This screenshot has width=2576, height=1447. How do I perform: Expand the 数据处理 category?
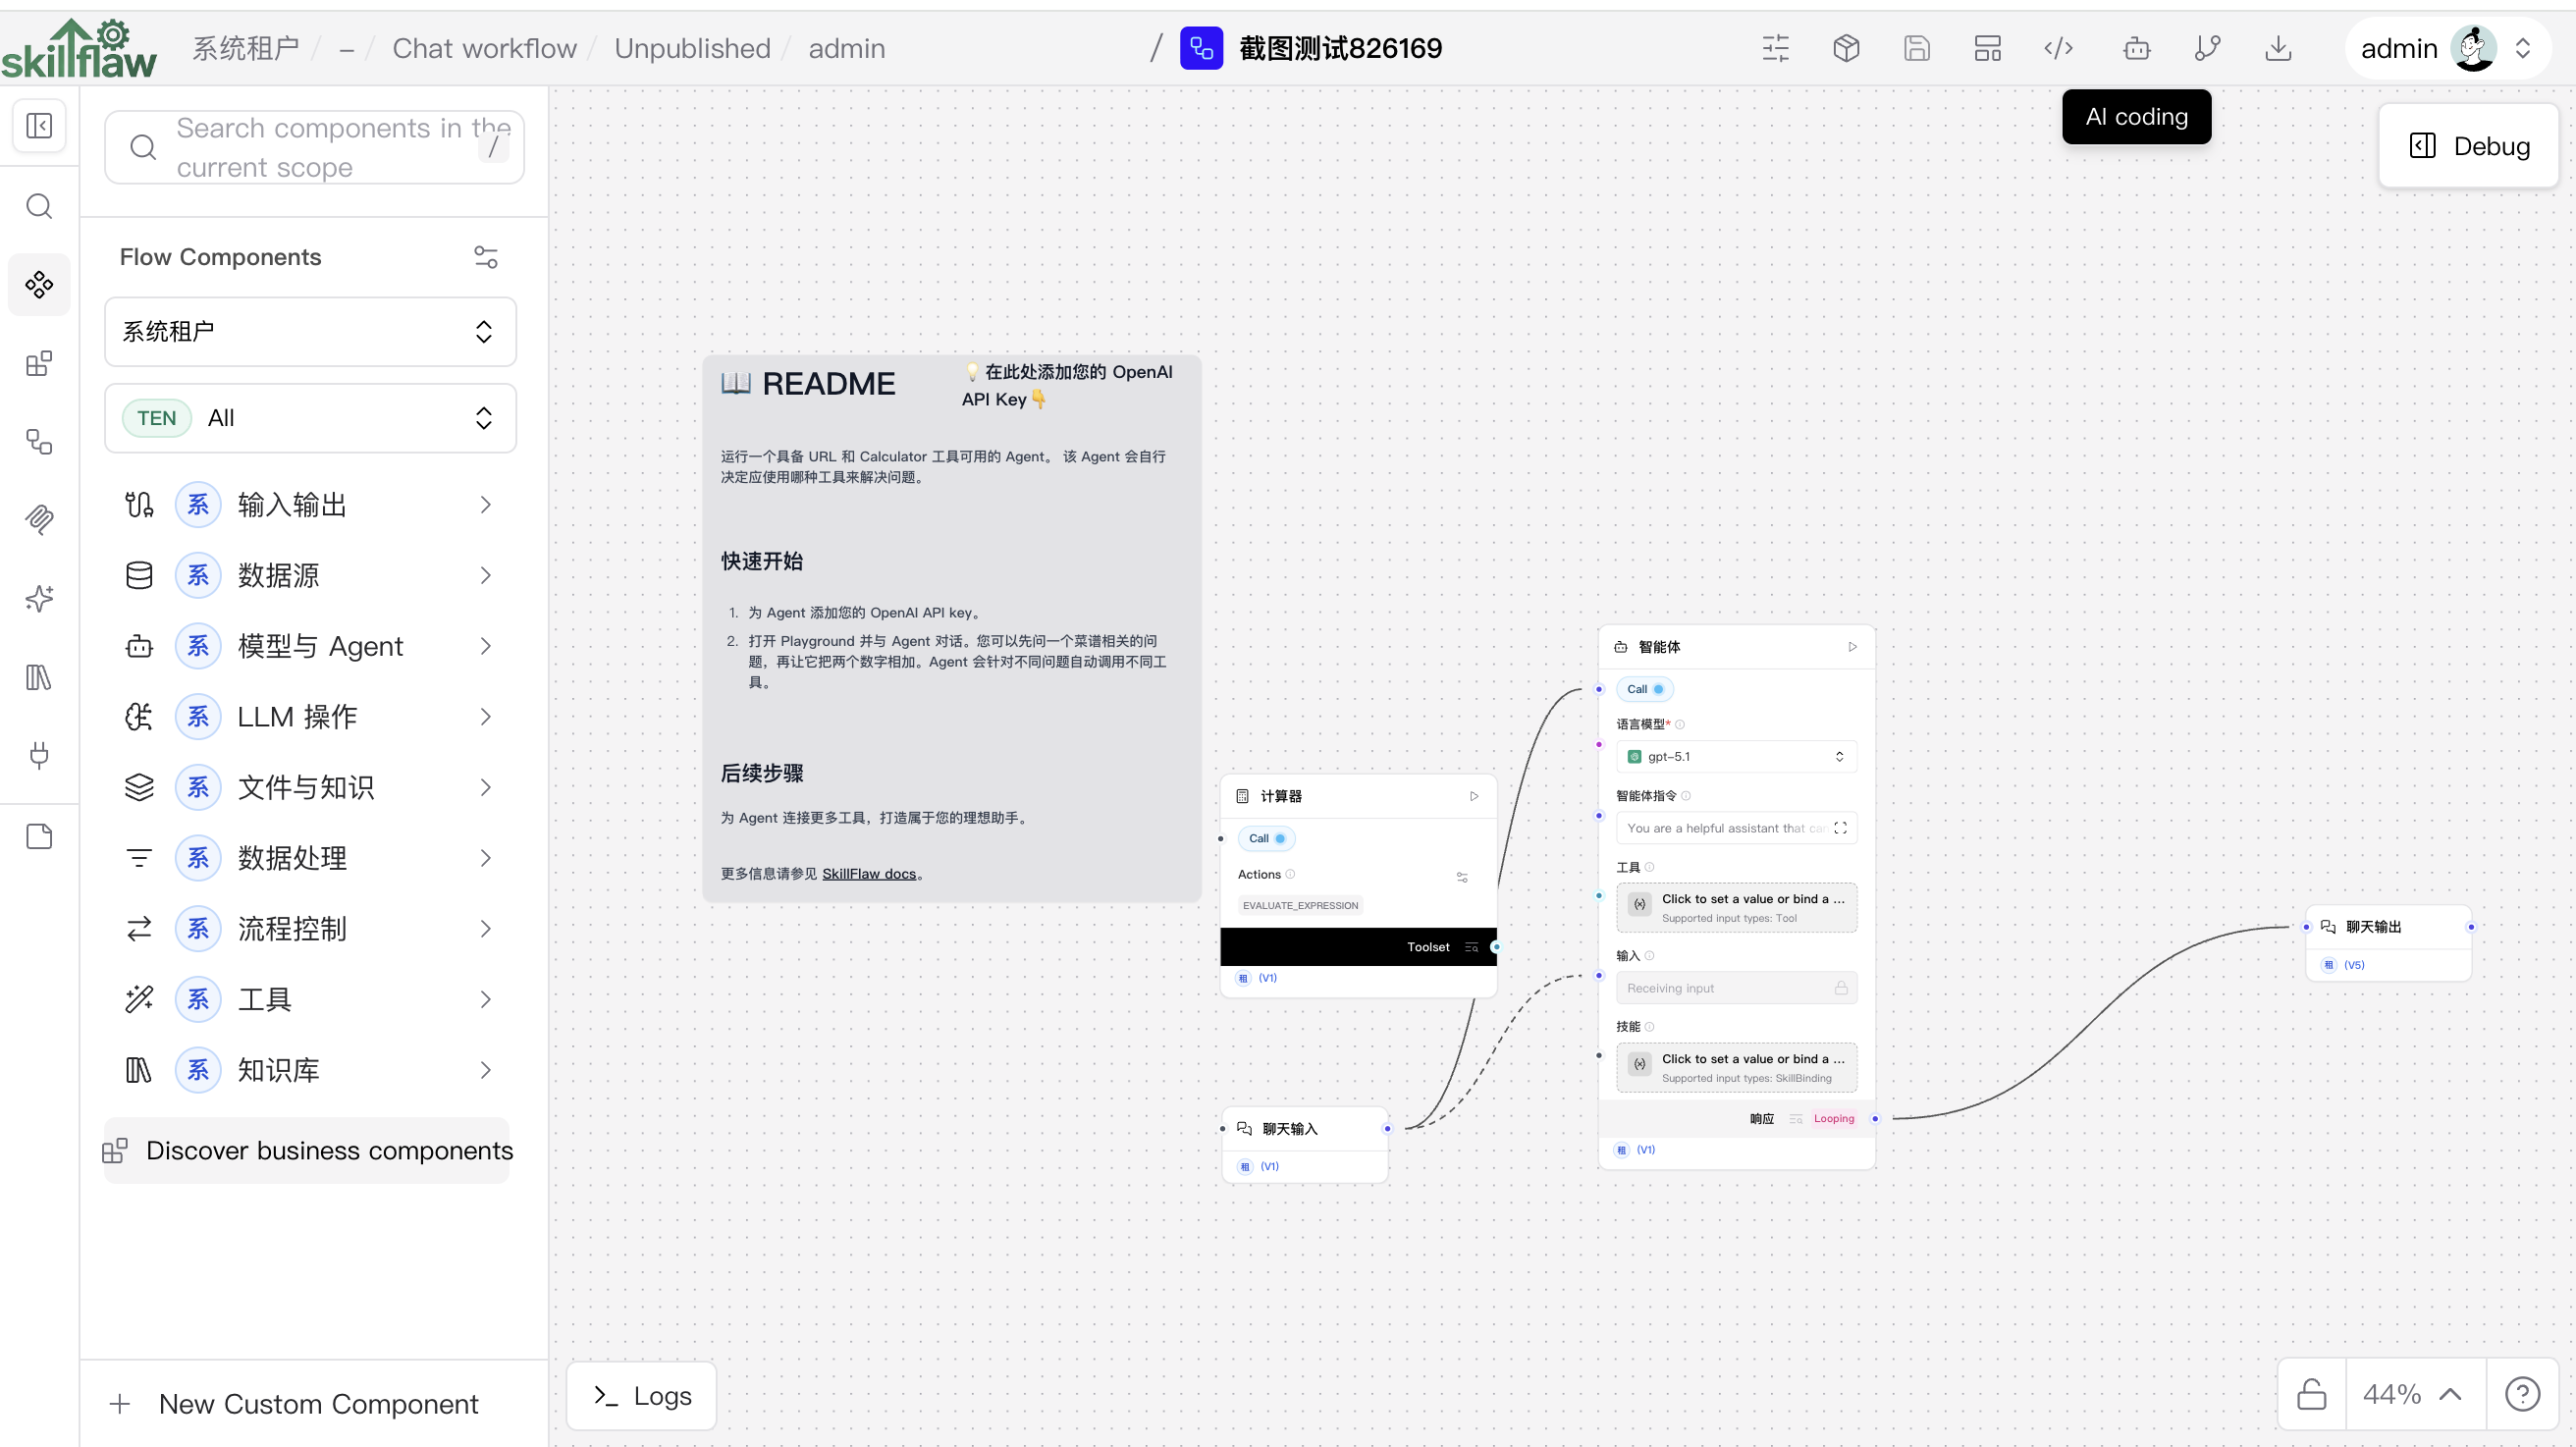click(310, 858)
